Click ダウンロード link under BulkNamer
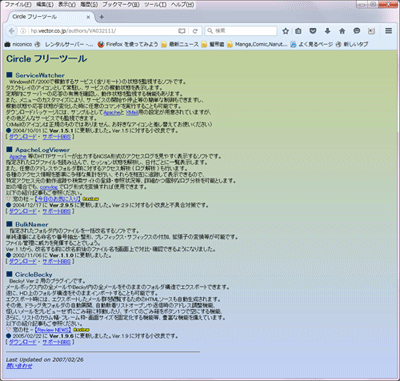Image resolution: width=400 pixels, height=381 pixels. coord(23,261)
